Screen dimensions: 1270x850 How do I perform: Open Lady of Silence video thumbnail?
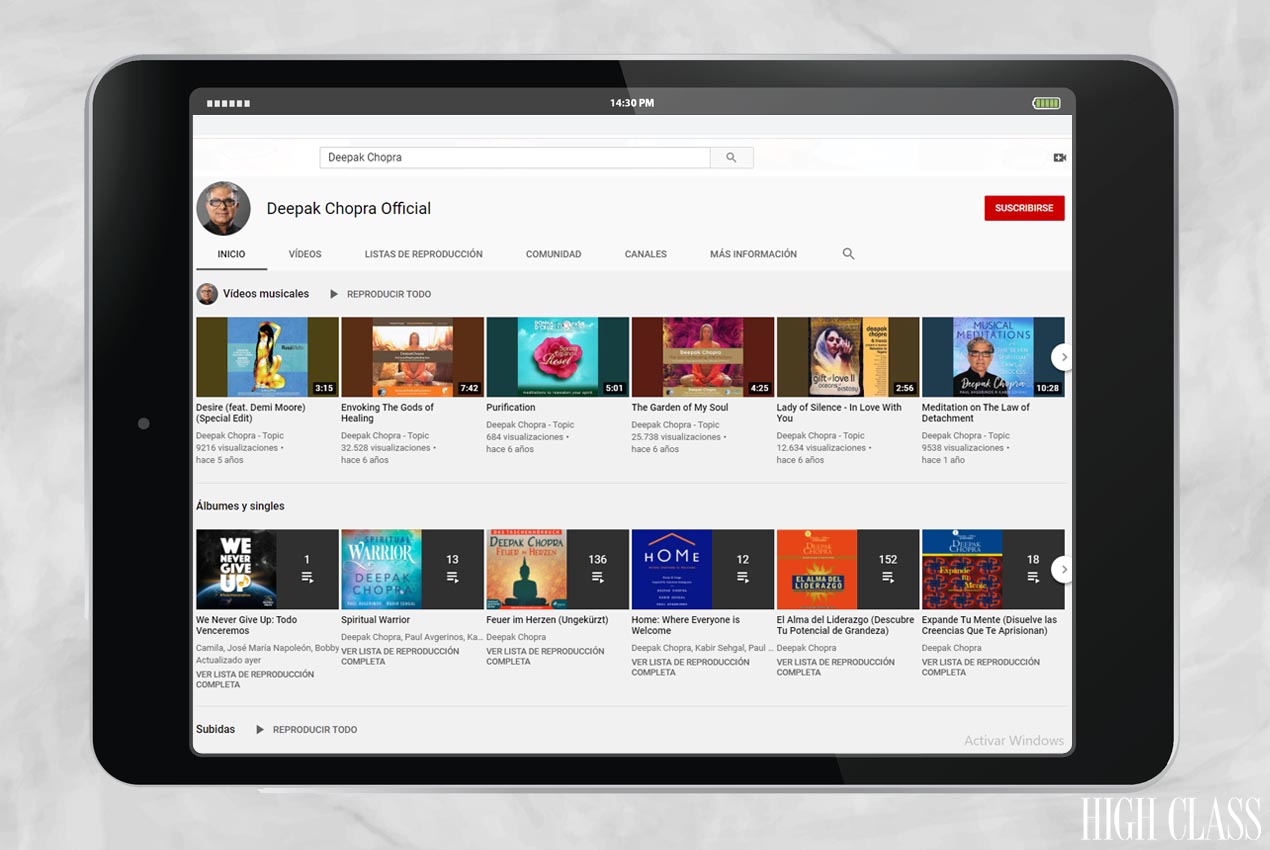tap(848, 357)
